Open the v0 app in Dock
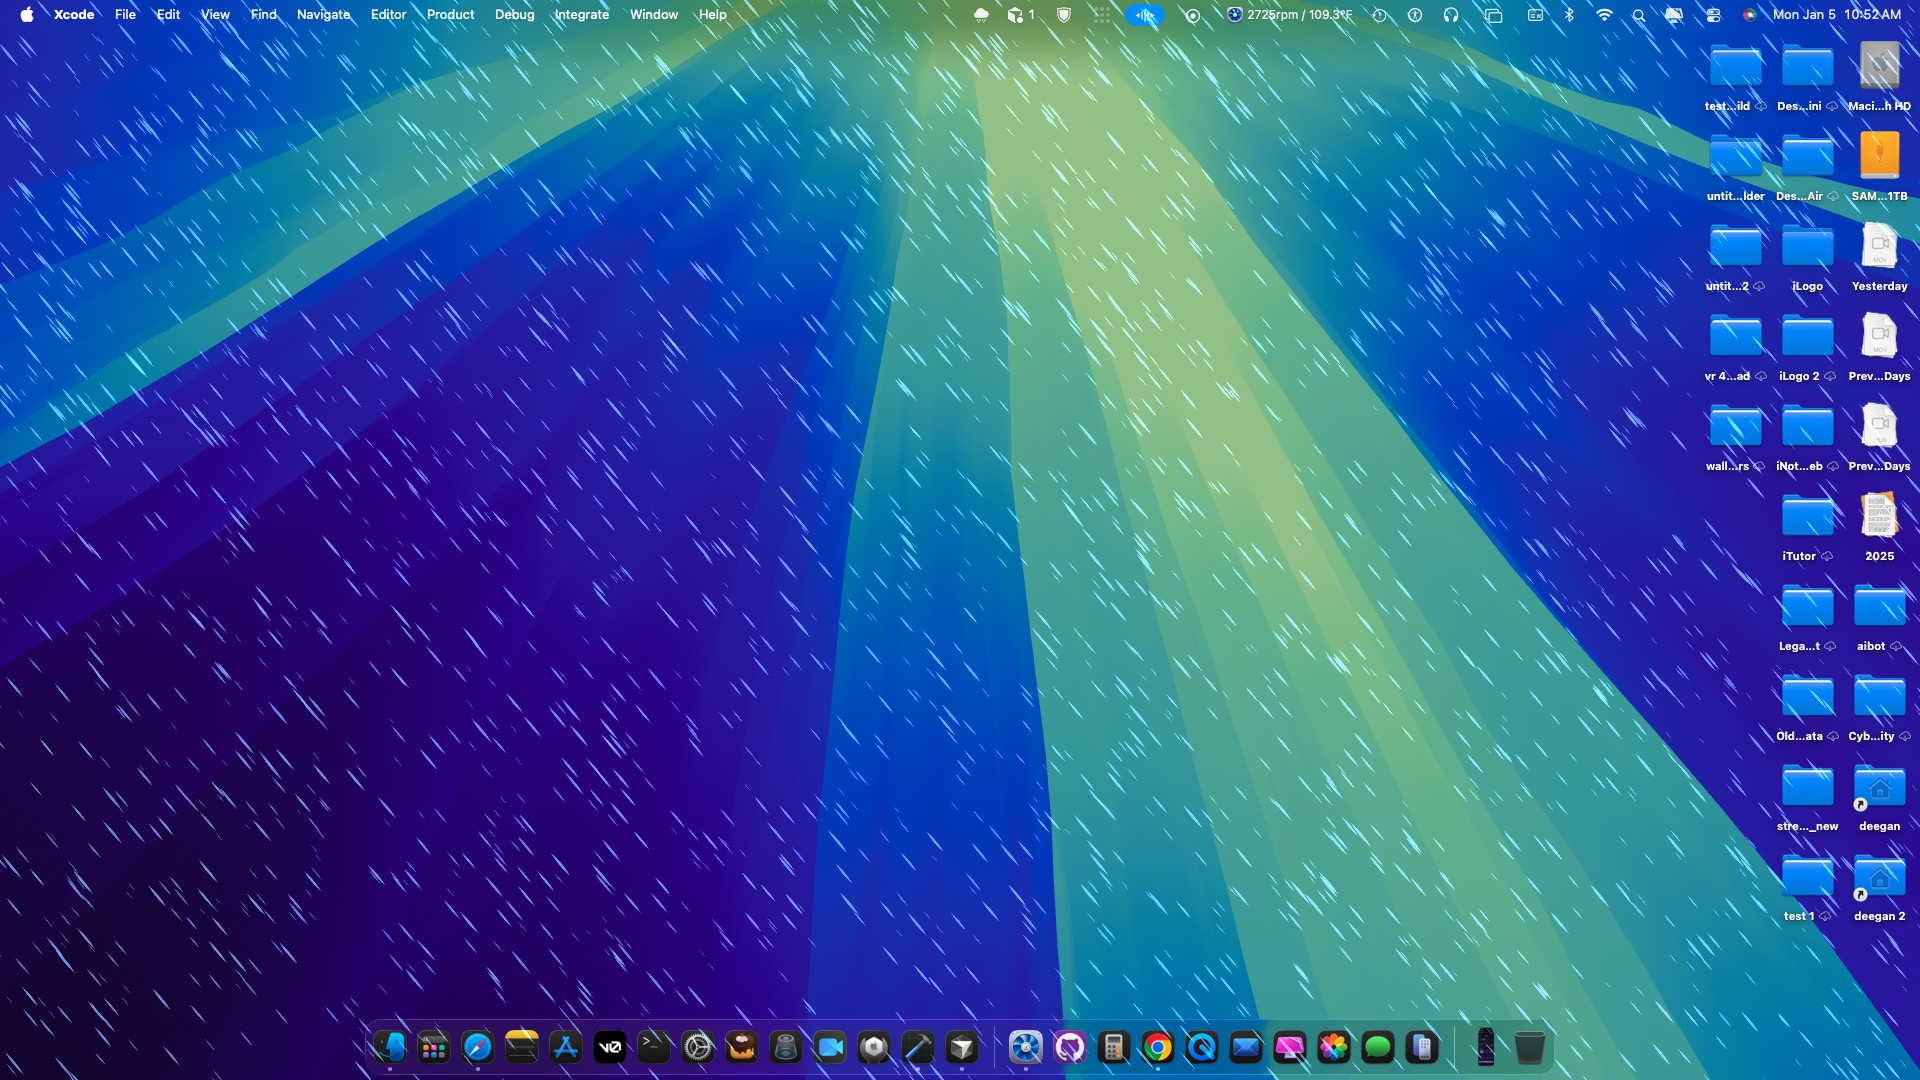Screen dimensions: 1920x1080 610,1047
